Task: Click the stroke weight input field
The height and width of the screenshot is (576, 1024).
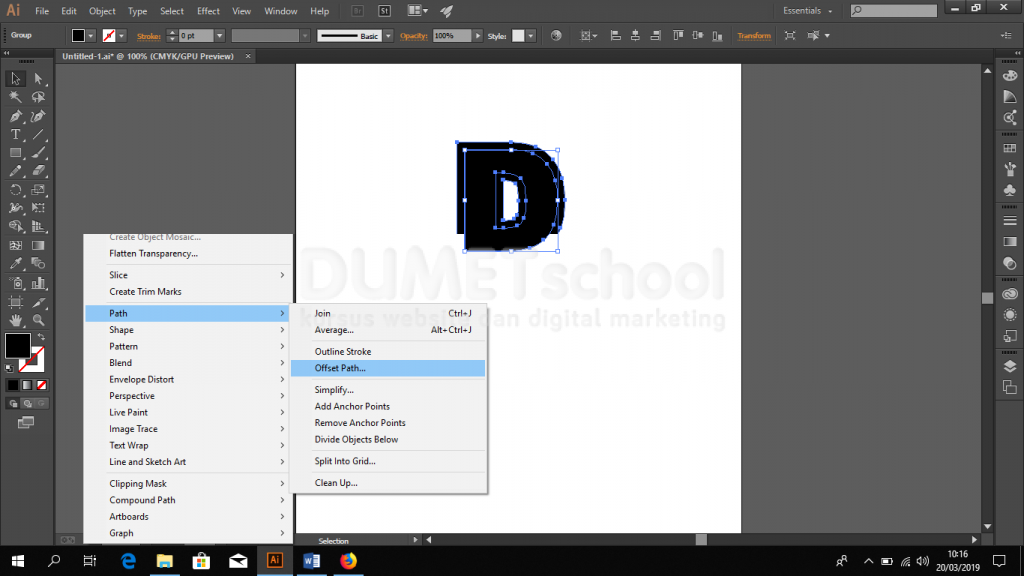Action: (195, 36)
